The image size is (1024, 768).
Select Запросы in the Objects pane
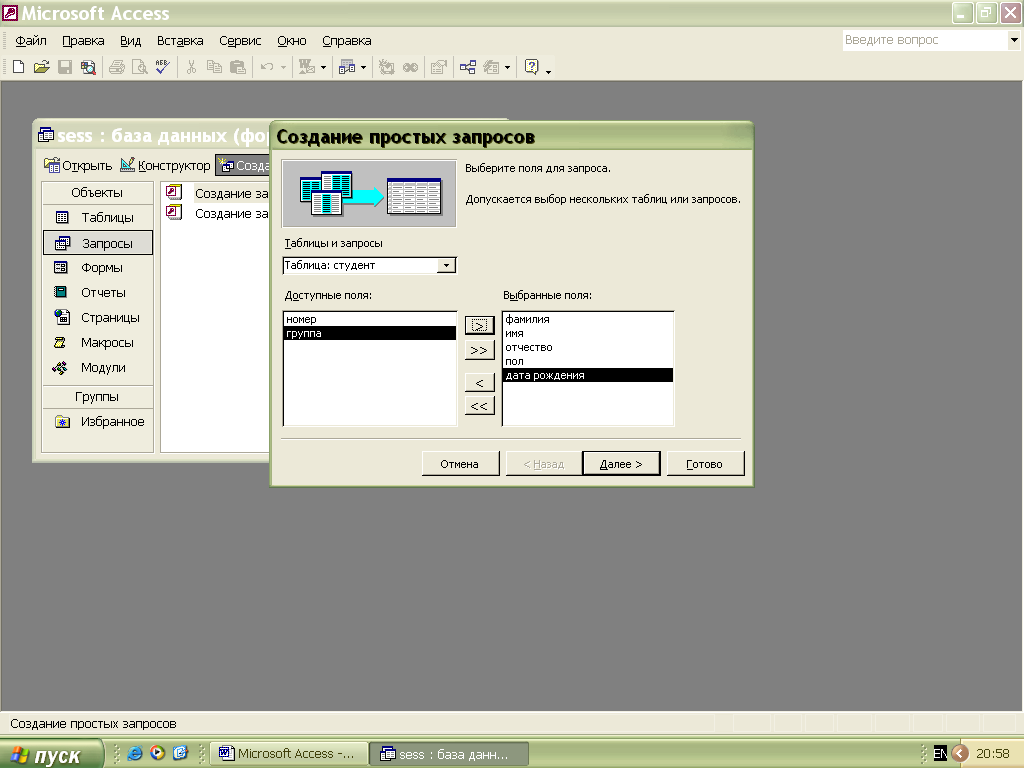point(98,243)
